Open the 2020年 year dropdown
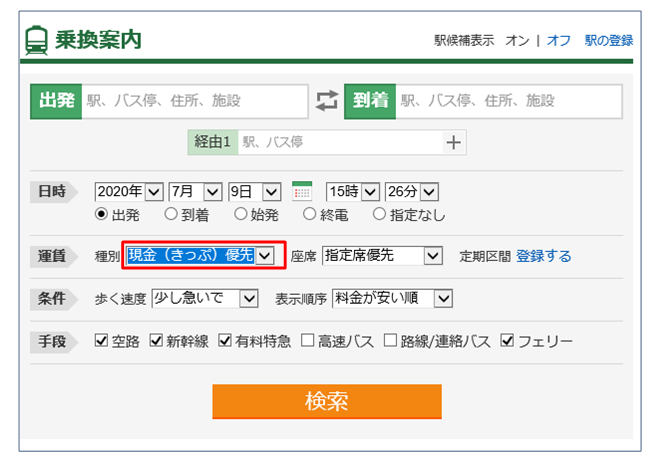The height and width of the screenshot is (462, 650). coord(129,192)
